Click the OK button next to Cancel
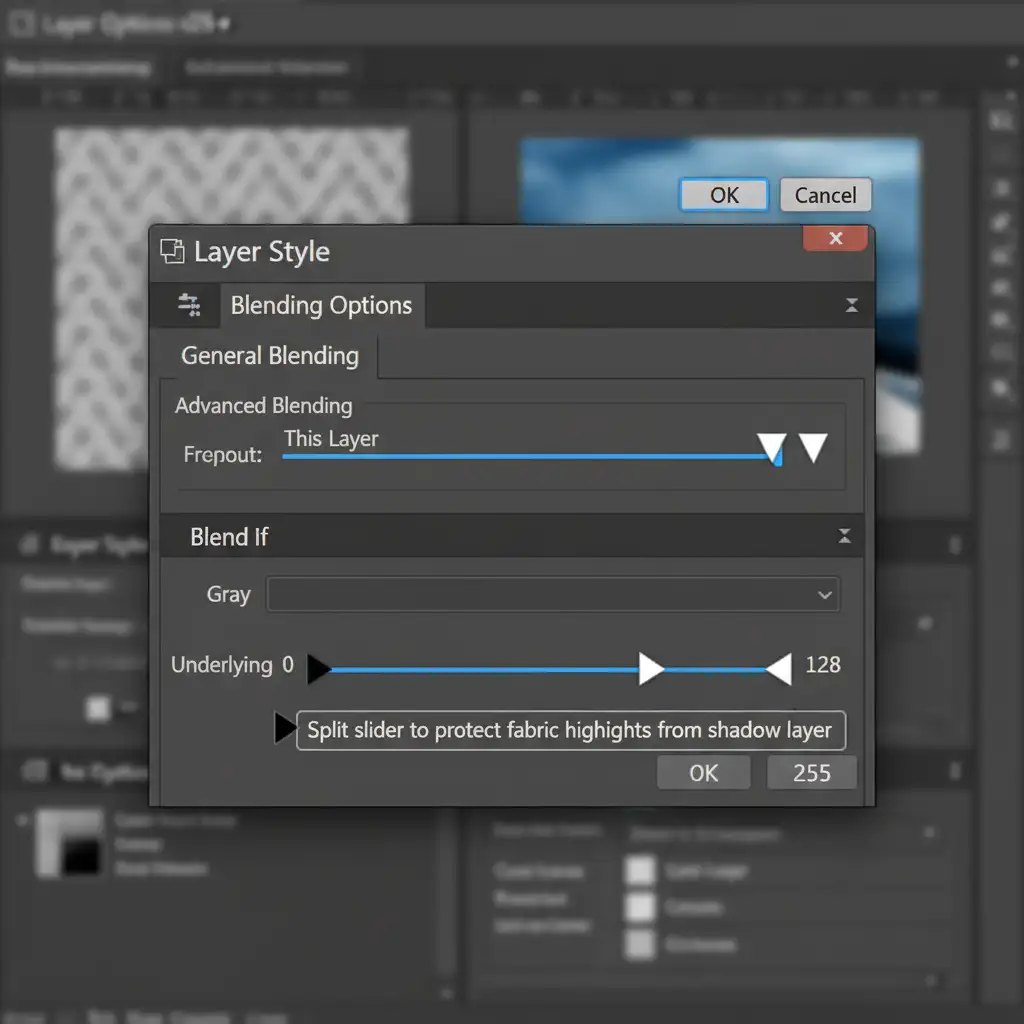This screenshot has height=1024, width=1024. pyautogui.click(x=724, y=195)
